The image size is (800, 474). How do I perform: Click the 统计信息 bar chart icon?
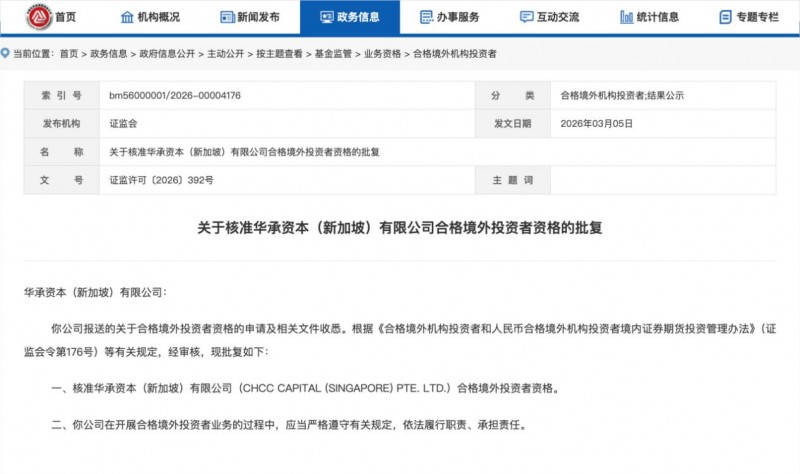pos(626,17)
